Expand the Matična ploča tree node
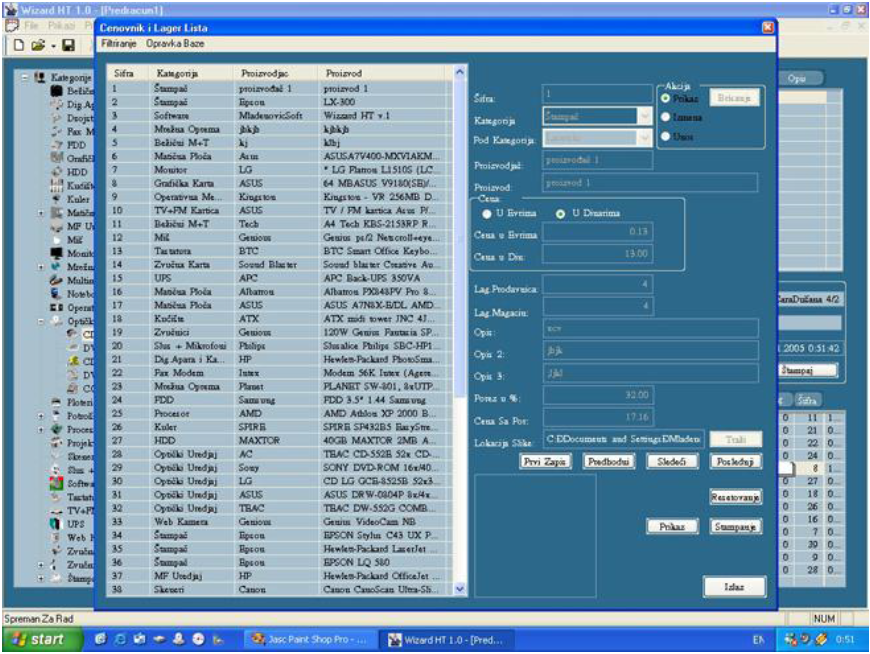 [41, 212]
